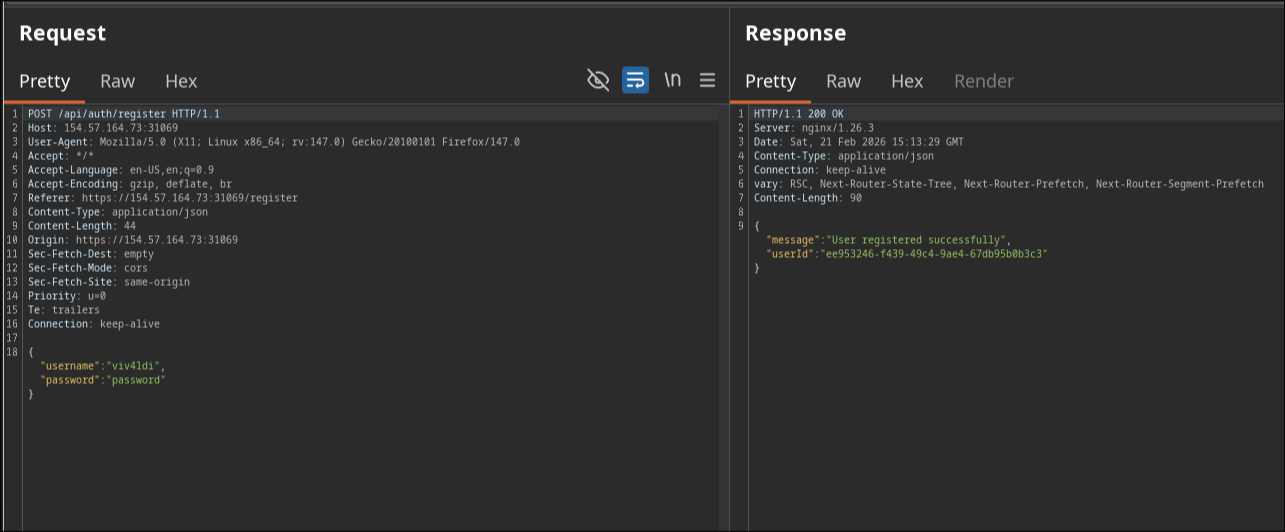Click the HTTP/1.1 200 OK status line

pos(799,114)
